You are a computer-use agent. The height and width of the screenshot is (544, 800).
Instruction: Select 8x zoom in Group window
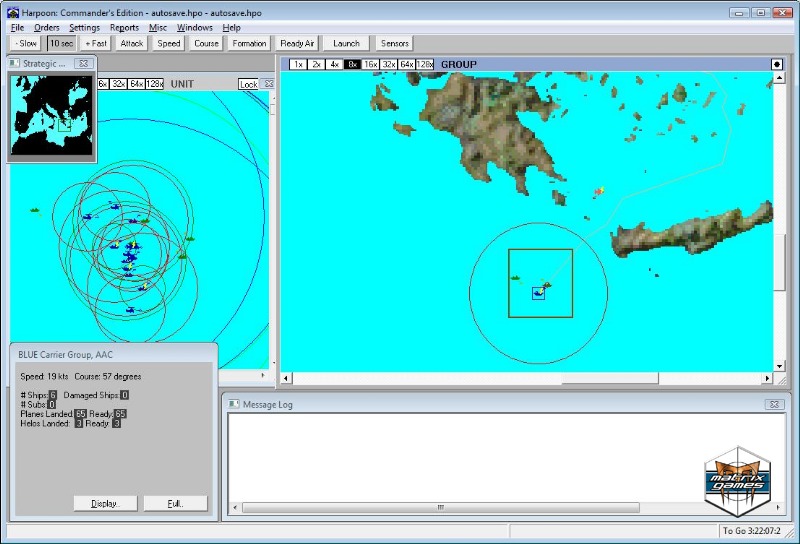click(352, 64)
